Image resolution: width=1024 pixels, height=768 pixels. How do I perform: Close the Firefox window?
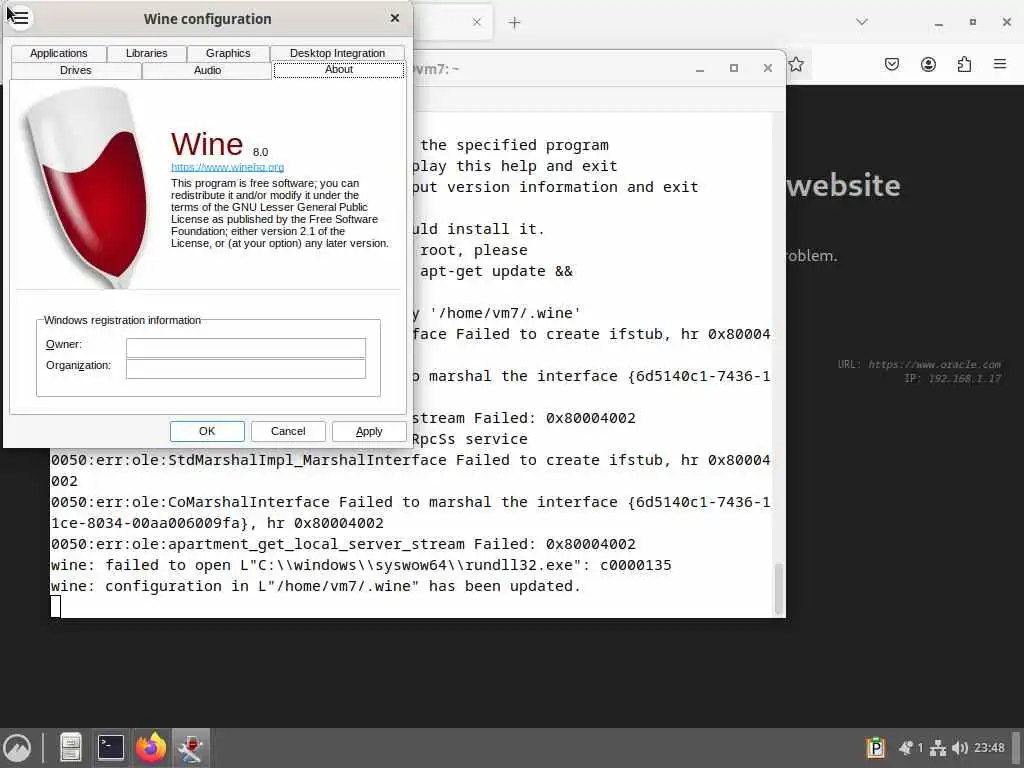coord(1007,22)
